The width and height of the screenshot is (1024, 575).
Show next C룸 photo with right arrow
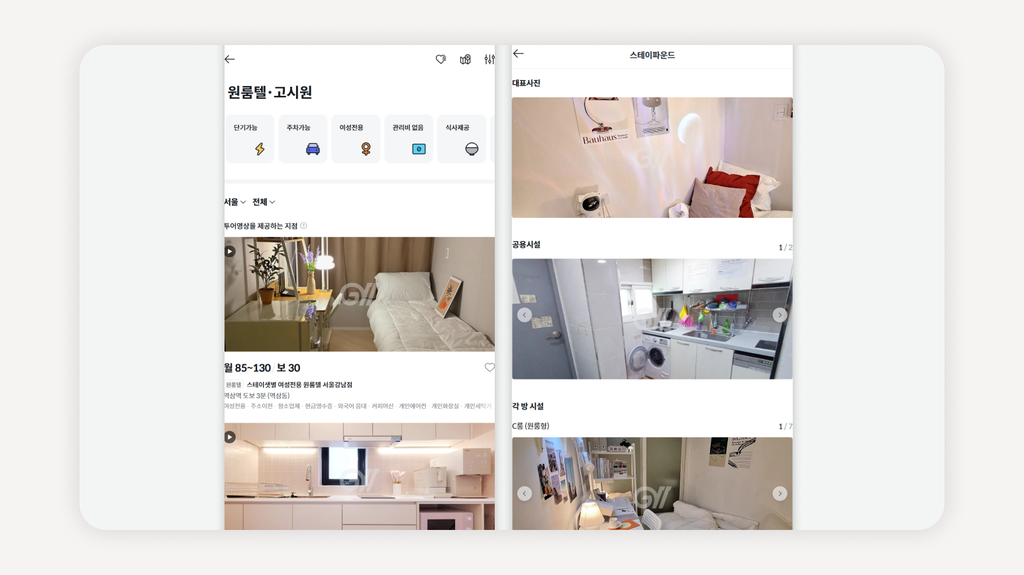click(x=780, y=493)
